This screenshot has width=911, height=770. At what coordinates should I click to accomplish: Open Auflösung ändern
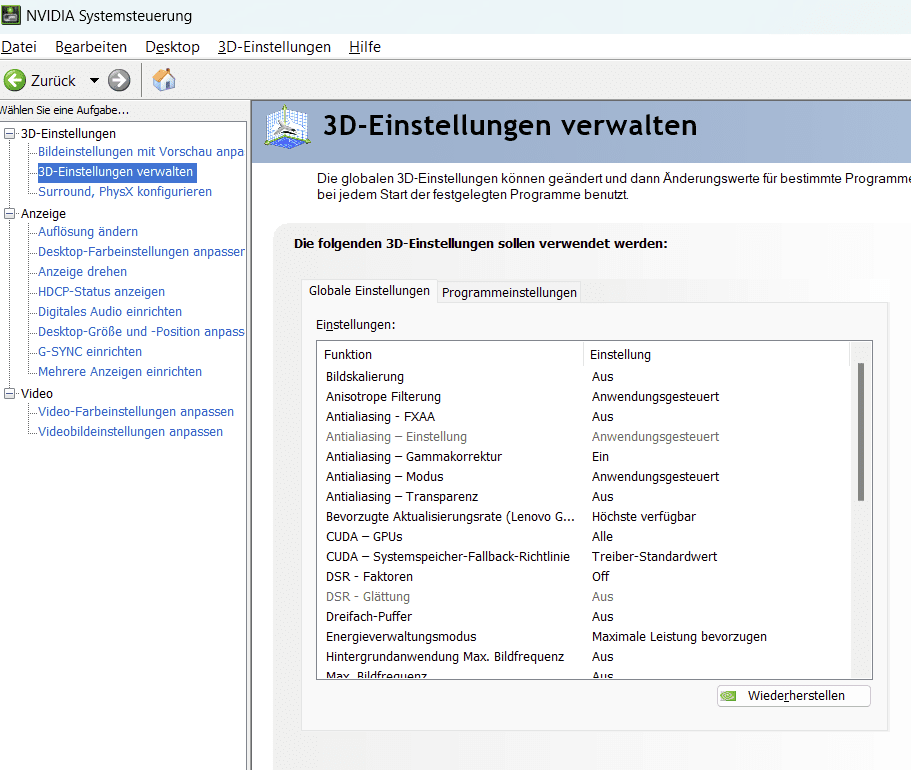[x=88, y=232]
